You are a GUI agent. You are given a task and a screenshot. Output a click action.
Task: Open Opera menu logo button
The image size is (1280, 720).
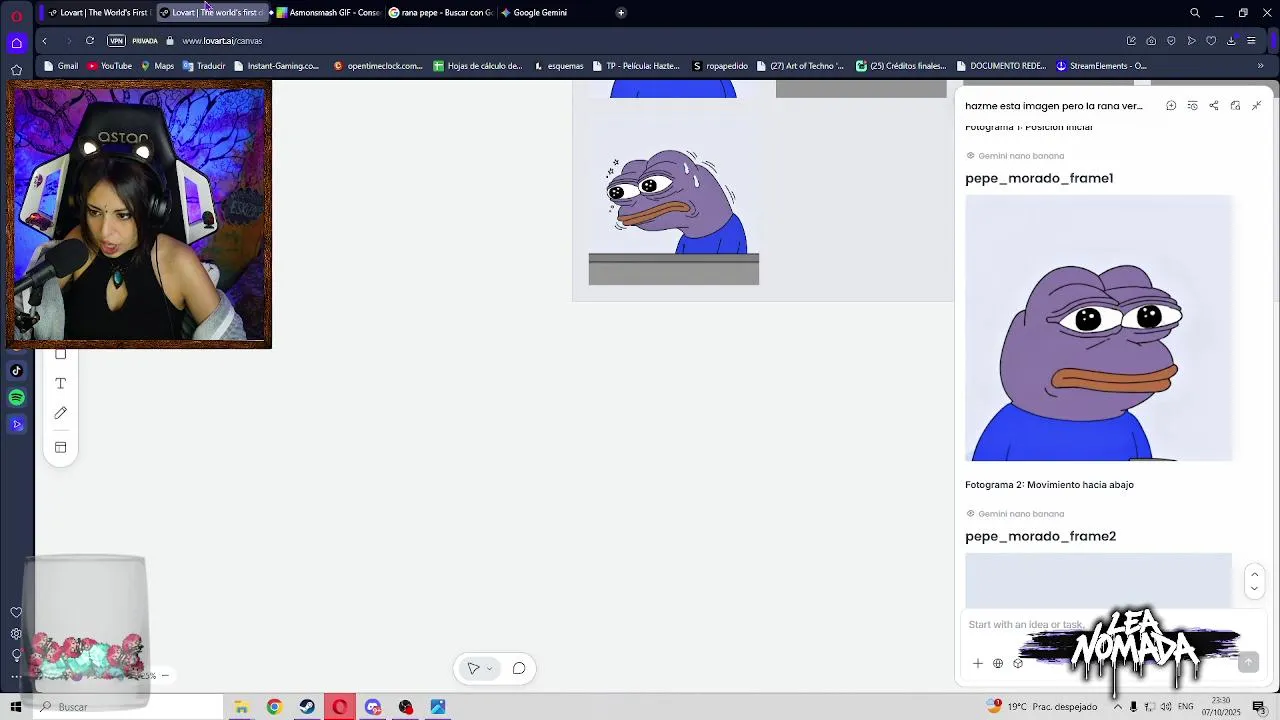coord(16,15)
